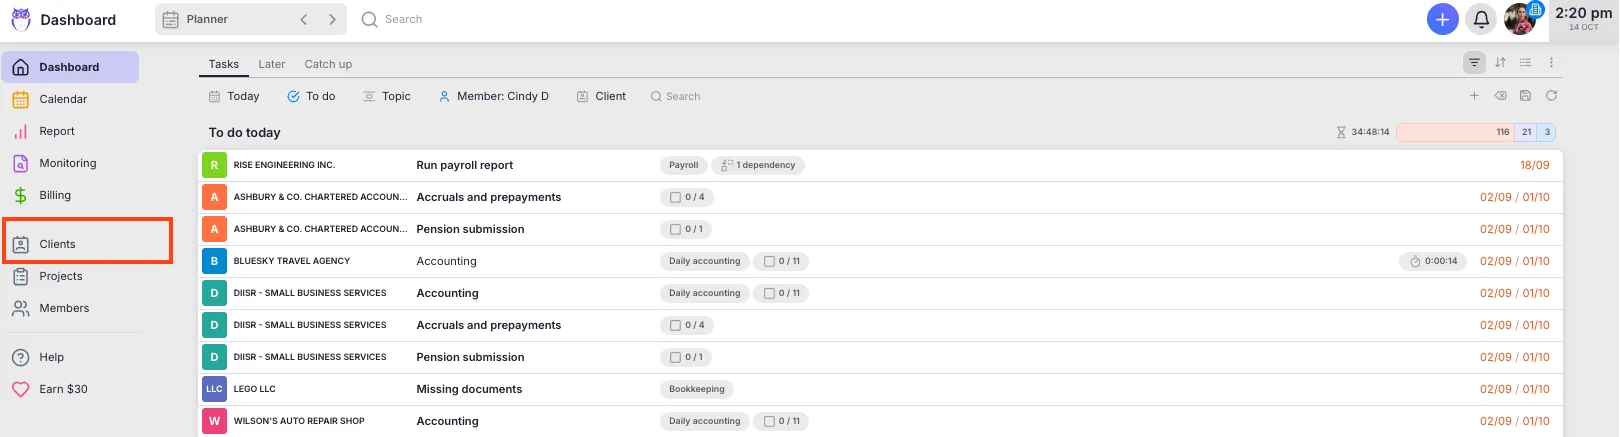Toggle the filter icon above tasks

[x=1474, y=63]
